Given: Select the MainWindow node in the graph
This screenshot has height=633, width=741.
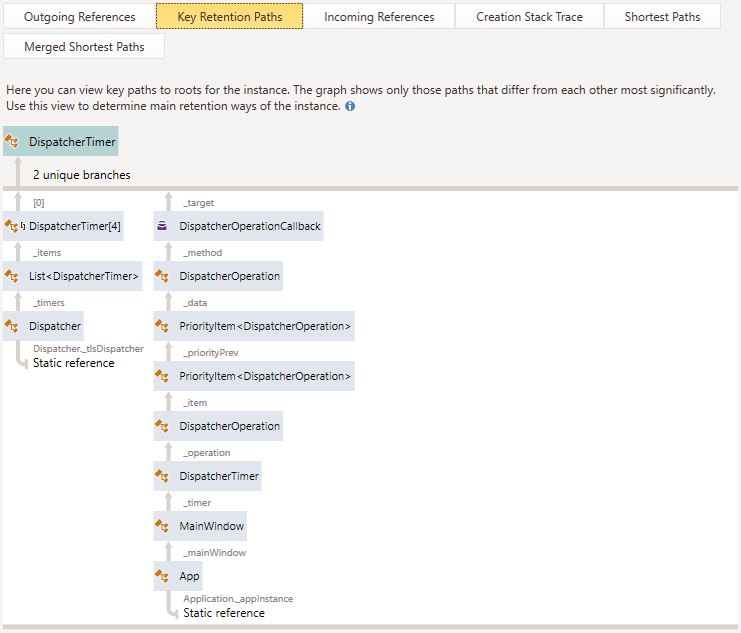Looking at the screenshot, I should pos(211,526).
